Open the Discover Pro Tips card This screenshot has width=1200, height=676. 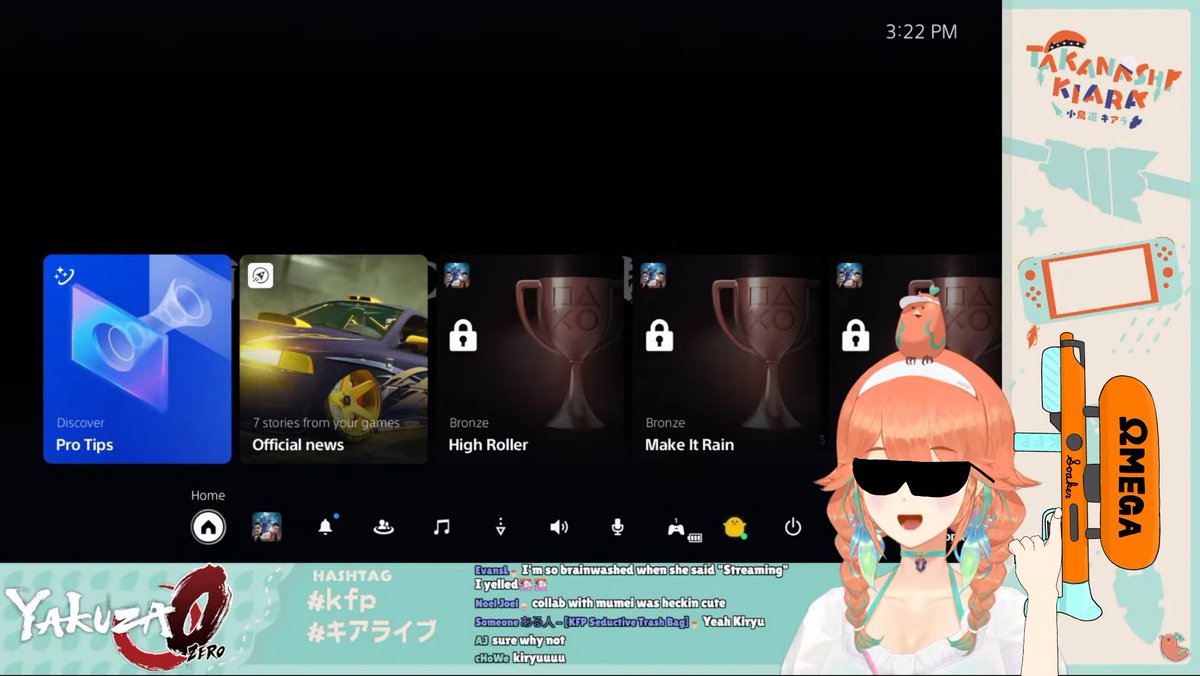(x=137, y=359)
